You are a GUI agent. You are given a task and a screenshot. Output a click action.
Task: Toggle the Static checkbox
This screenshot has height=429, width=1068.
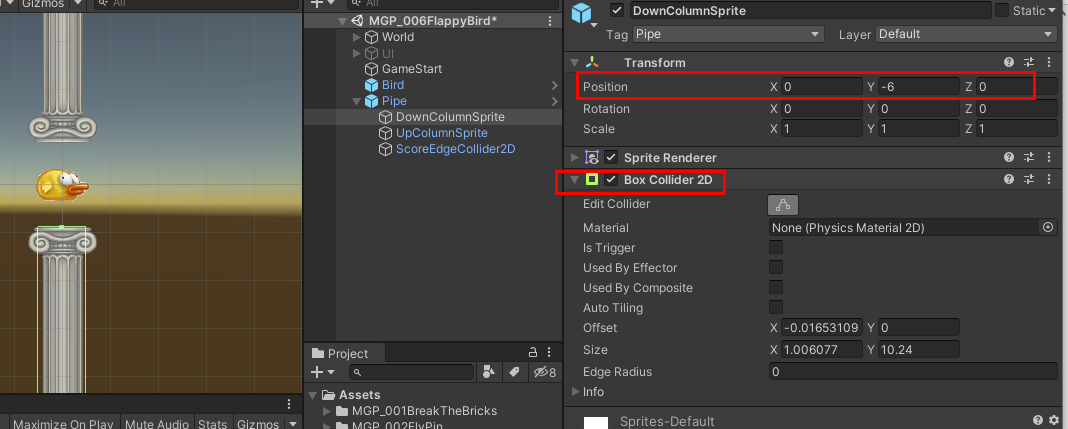(x=1002, y=10)
